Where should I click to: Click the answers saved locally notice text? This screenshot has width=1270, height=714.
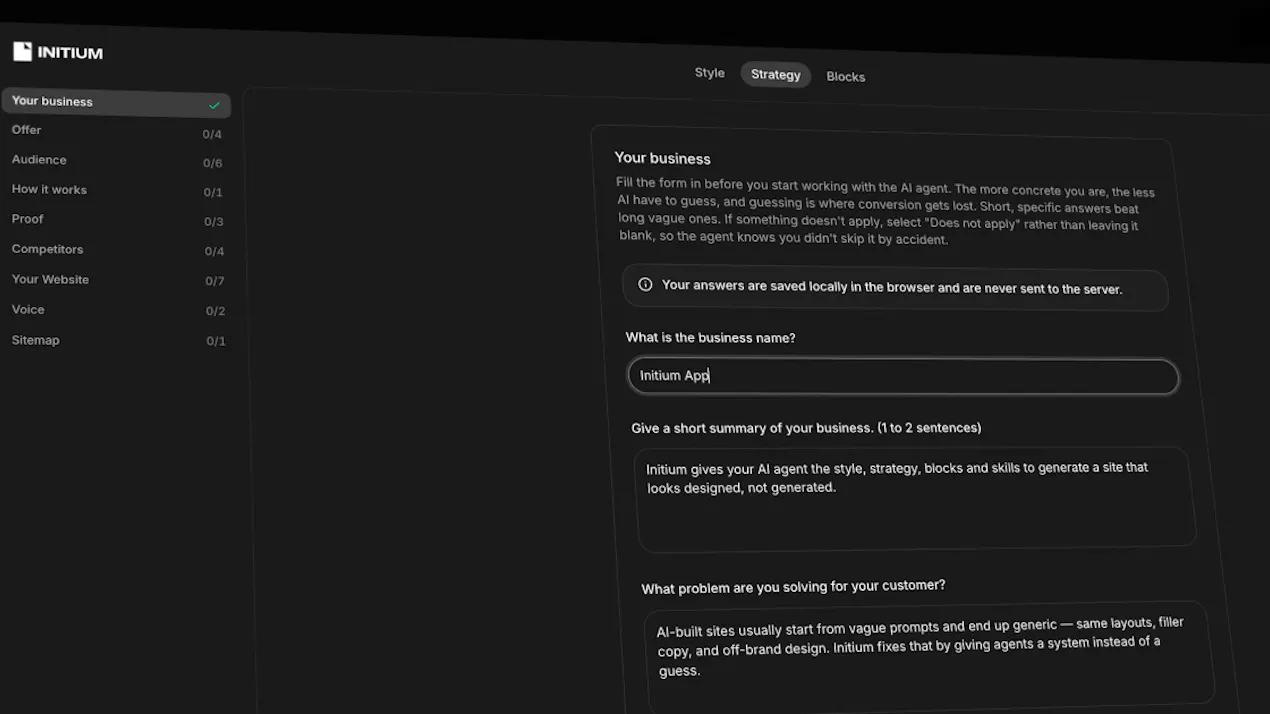coord(892,287)
